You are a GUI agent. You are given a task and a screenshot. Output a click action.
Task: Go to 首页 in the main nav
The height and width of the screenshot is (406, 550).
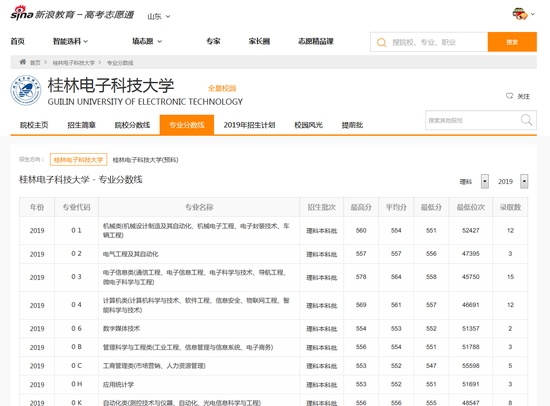[18, 41]
